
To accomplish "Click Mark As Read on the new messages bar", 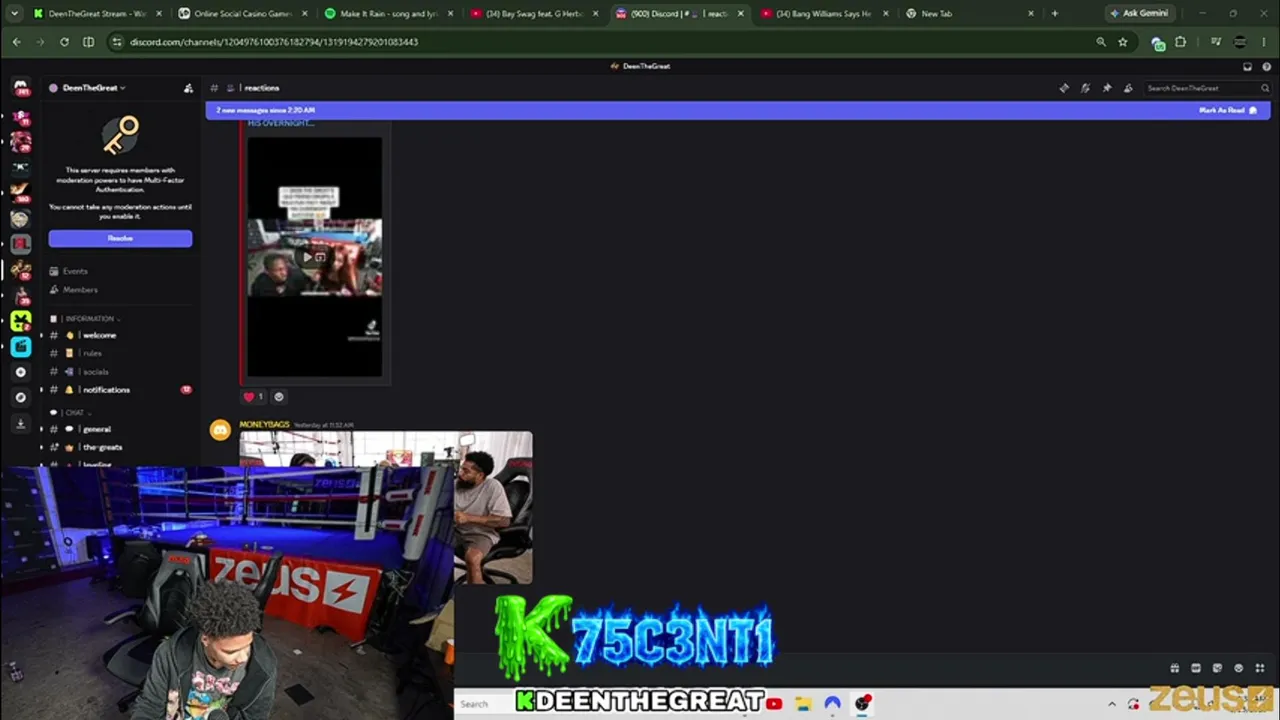I will pos(1228,110).
